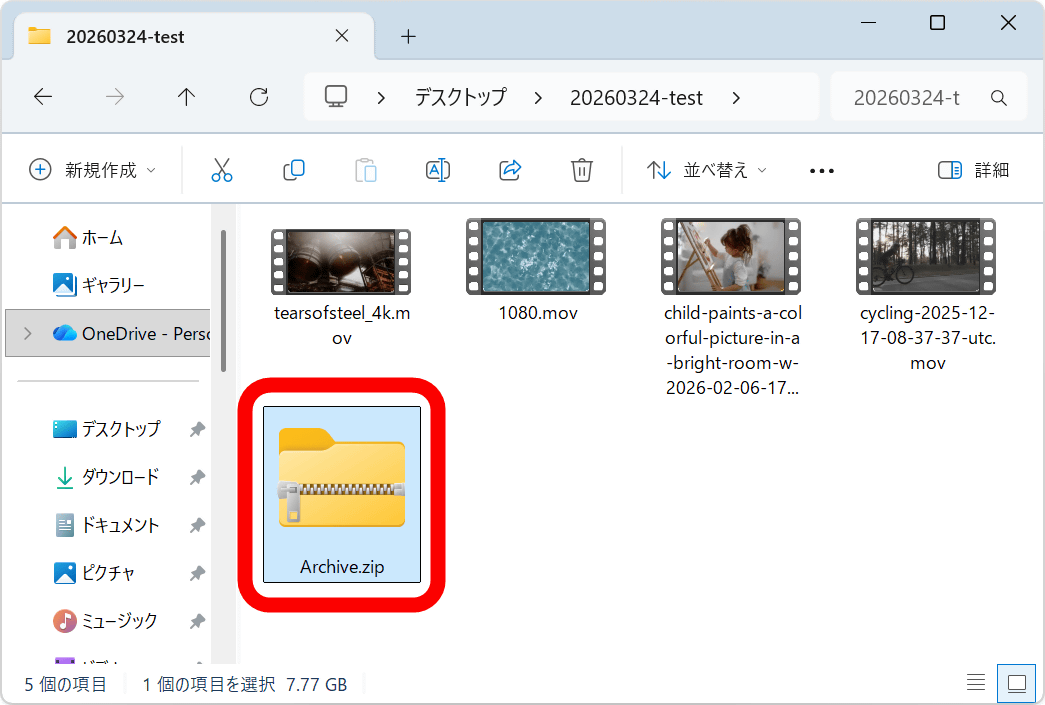Image resolution: width=1045 pixels, height=705 pixels.
Task: Toggle pin next to ドキュメント
Action: pos(197,525)
